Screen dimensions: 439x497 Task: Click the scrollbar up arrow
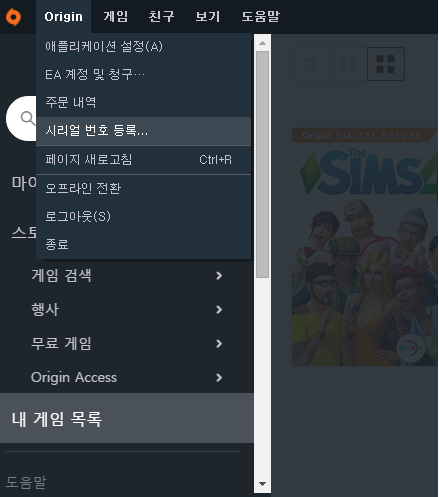click(x=262, y=43)
